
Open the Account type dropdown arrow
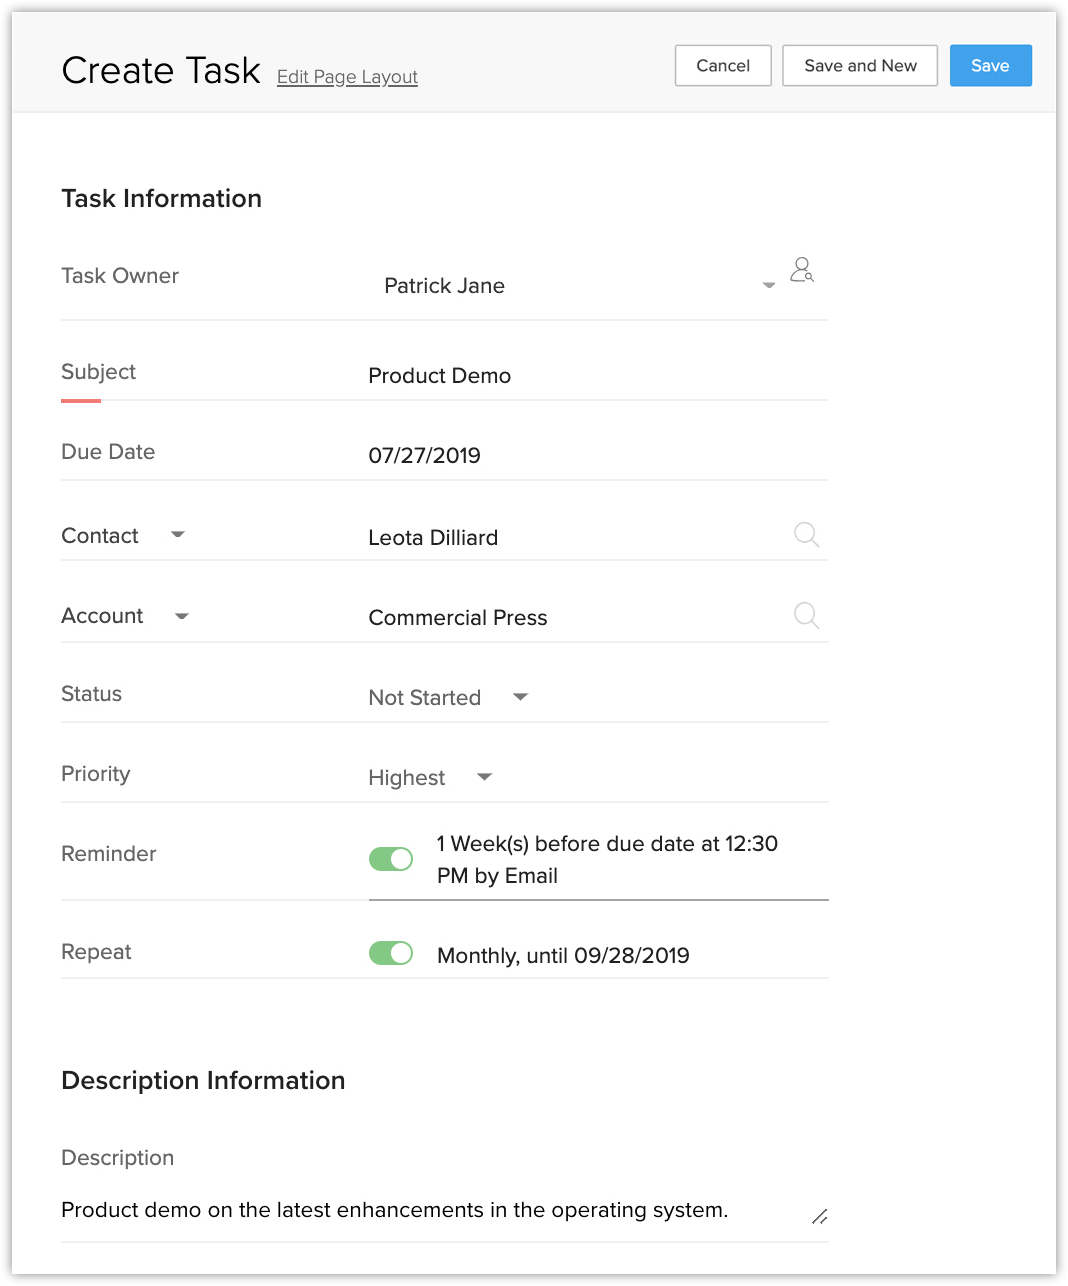point(182,616)
